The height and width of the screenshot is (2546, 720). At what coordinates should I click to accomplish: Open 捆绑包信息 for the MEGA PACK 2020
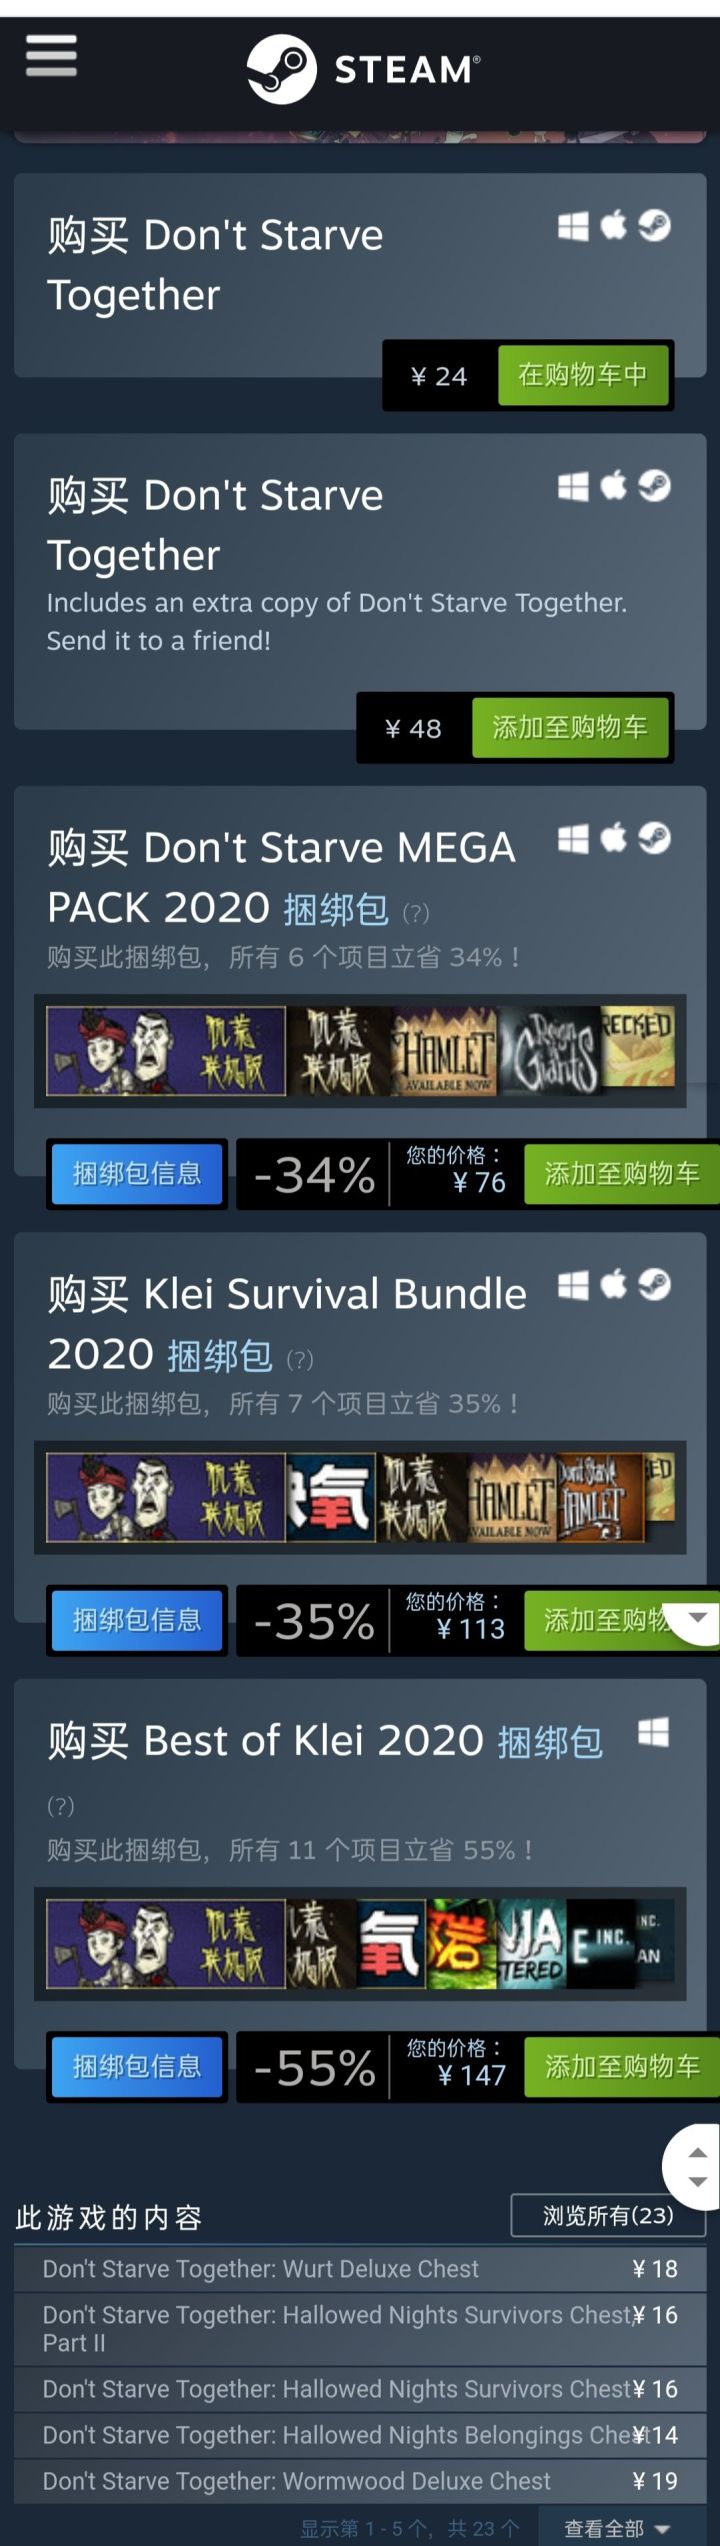tap(137, 1173)
